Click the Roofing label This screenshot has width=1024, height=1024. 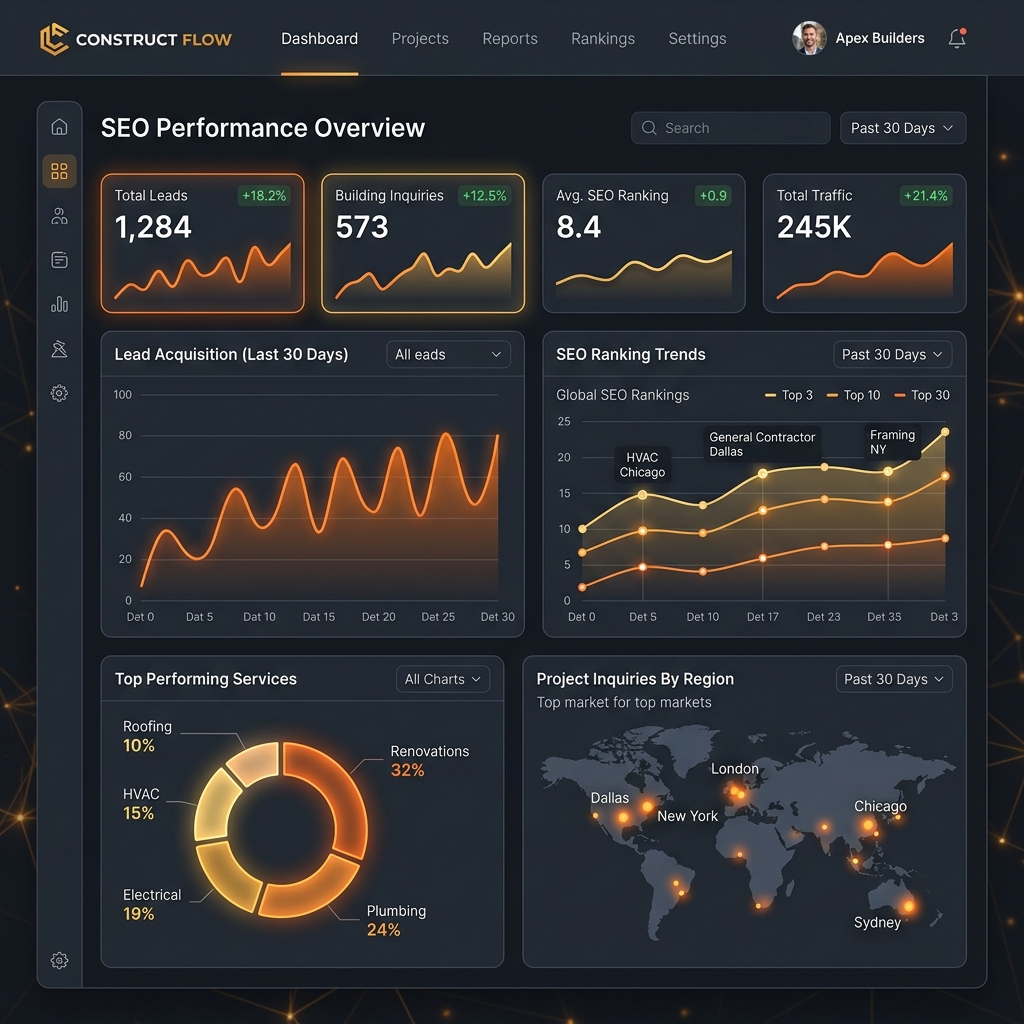(x=148, y=726)
